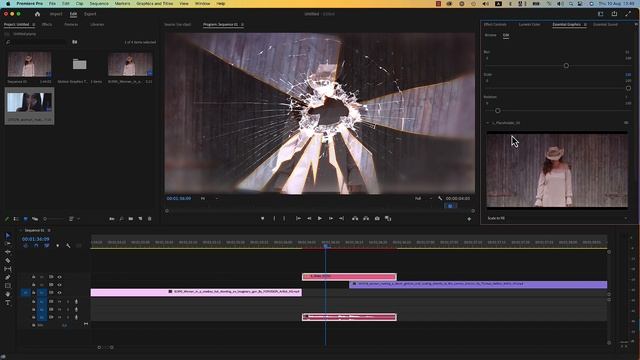
Task: Mute audio track A1
Action: coord(60,302)
